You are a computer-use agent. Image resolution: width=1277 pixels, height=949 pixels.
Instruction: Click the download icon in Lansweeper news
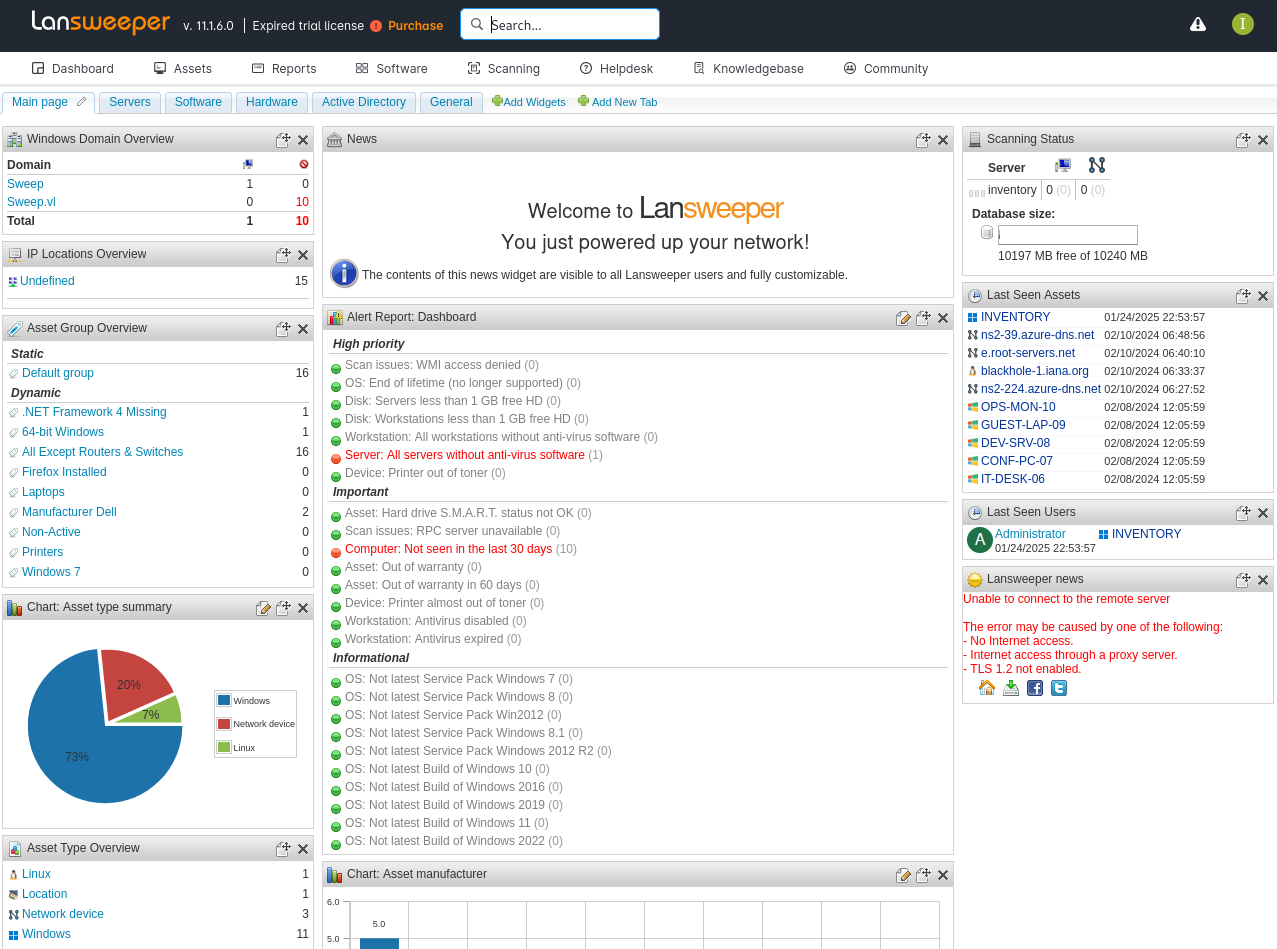click(1011, 688)
